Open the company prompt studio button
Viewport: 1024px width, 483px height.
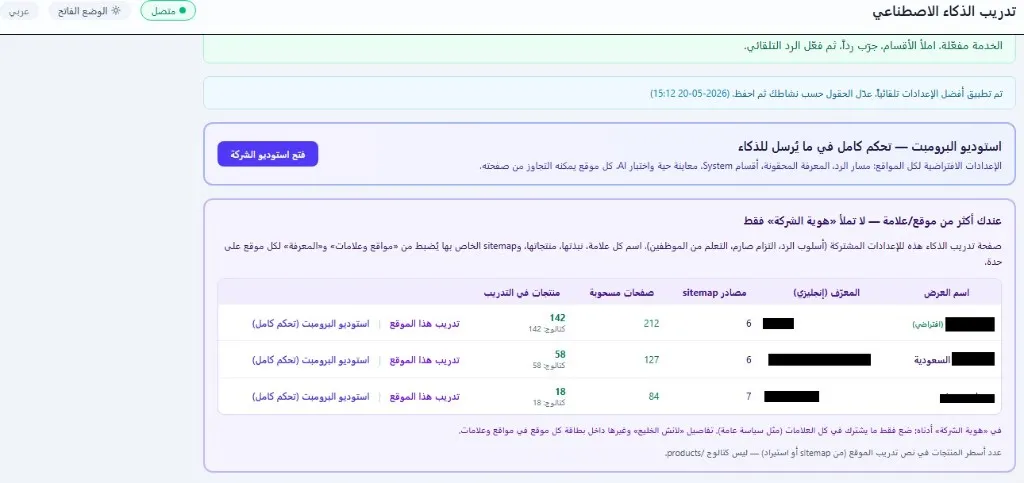coord(268,154)
